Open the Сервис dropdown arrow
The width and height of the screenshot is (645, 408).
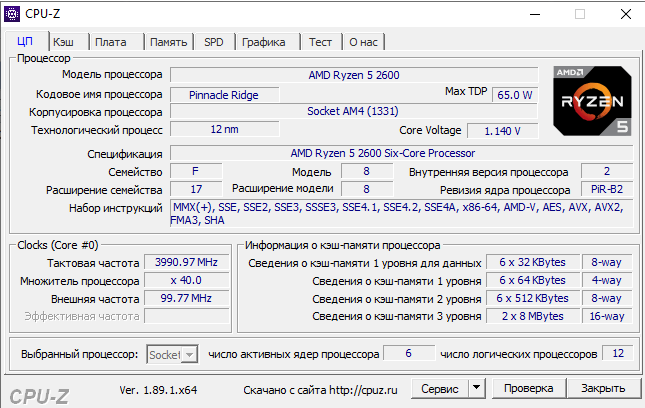point(476,388)
